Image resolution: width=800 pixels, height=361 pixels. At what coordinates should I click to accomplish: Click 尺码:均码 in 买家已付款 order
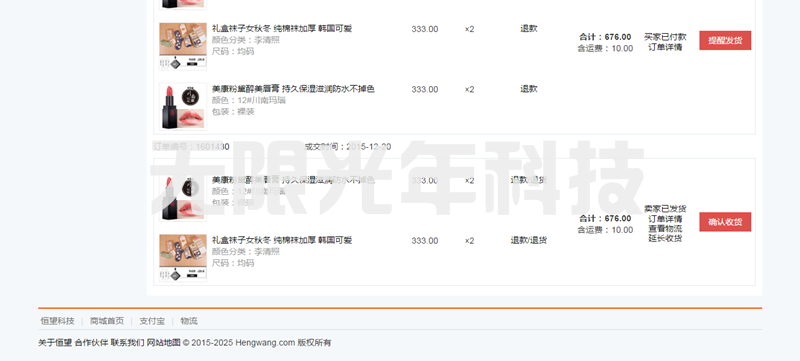233,51
